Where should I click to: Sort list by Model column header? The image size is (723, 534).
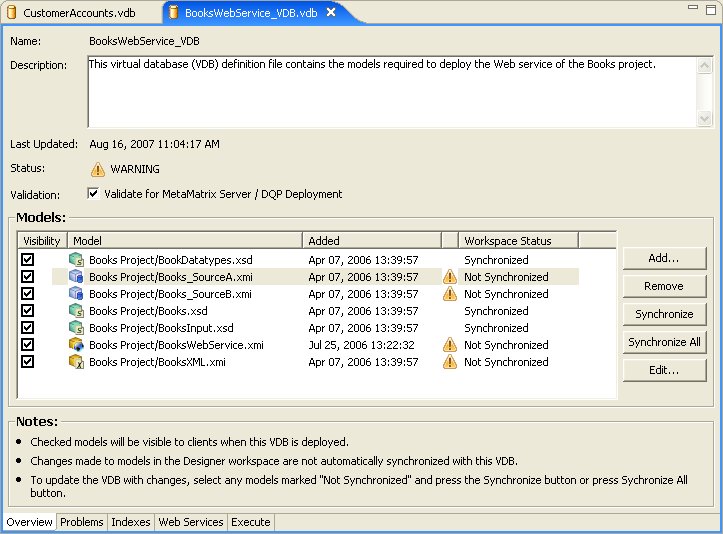tap(184, 241)
